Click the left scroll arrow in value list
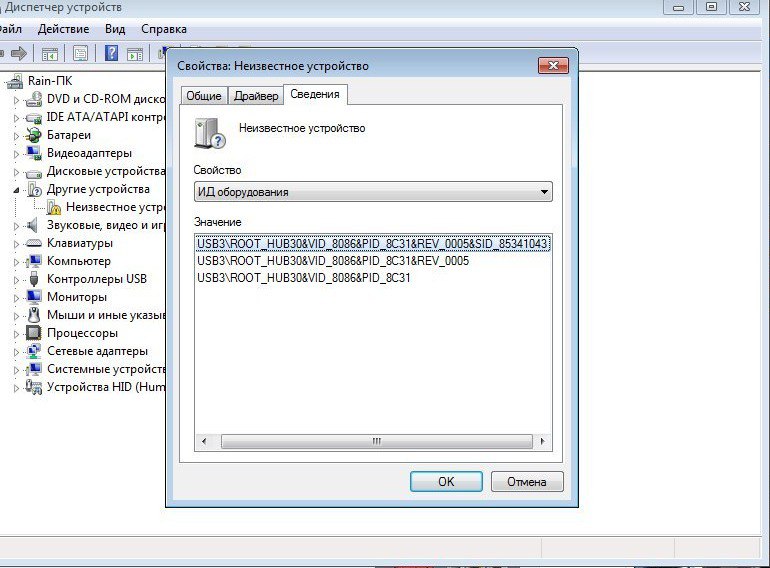Image resolution: width=770 pixels, height=568 pixels. tap(204, 441)
